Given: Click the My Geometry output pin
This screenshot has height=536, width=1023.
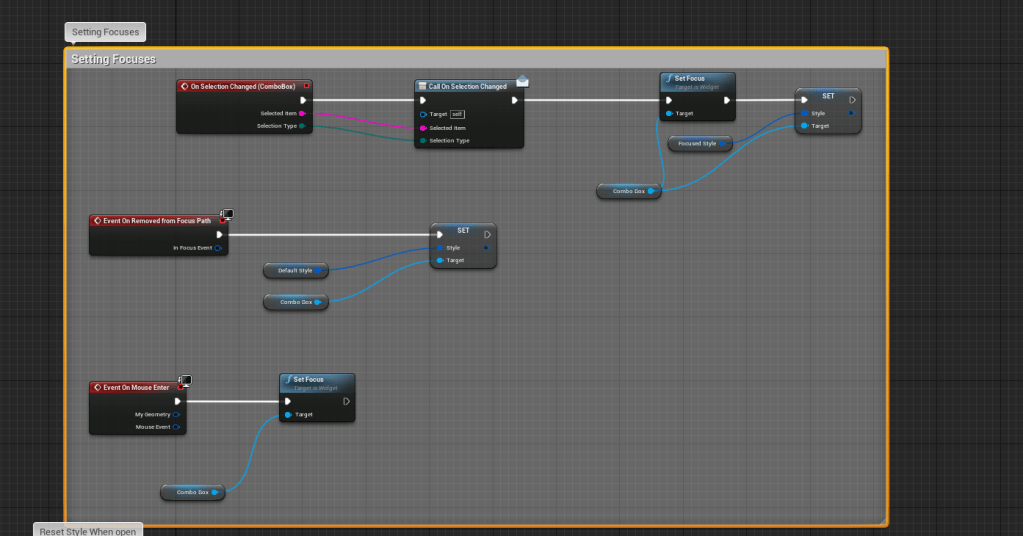Looking at the screenshot, I should pyautogui.click(x=176, y=414).
